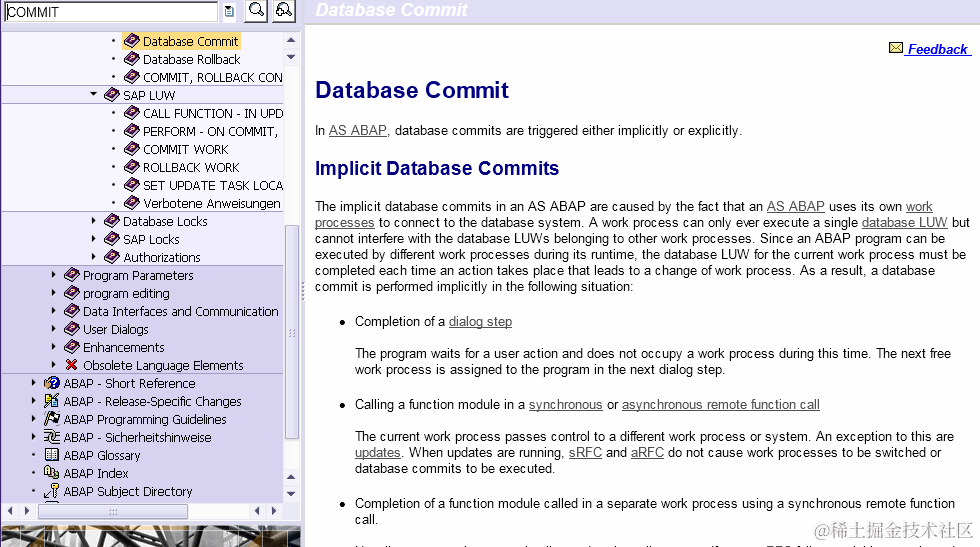
Task: Select ABAP Glossary tree entry
Action: point(102,456)
